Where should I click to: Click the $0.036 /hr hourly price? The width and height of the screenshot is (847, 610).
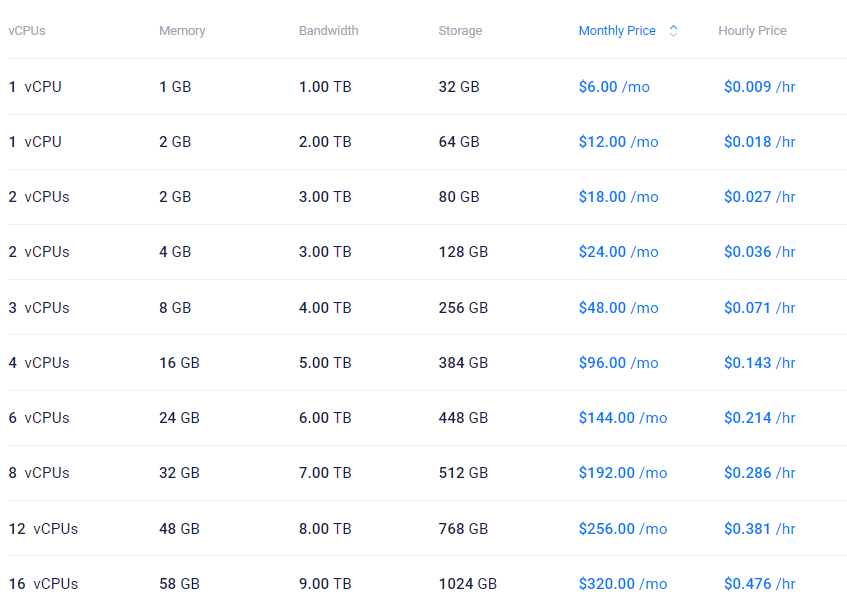(x=759, y=252)
